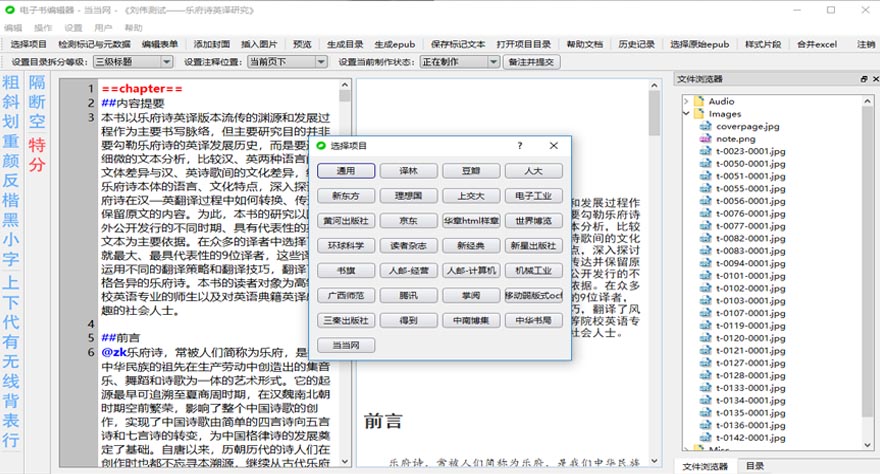Click 生成epub in the toolbar
Image resolution: width=880 pixels, height=474 pixels.
(x=397, y=45)
